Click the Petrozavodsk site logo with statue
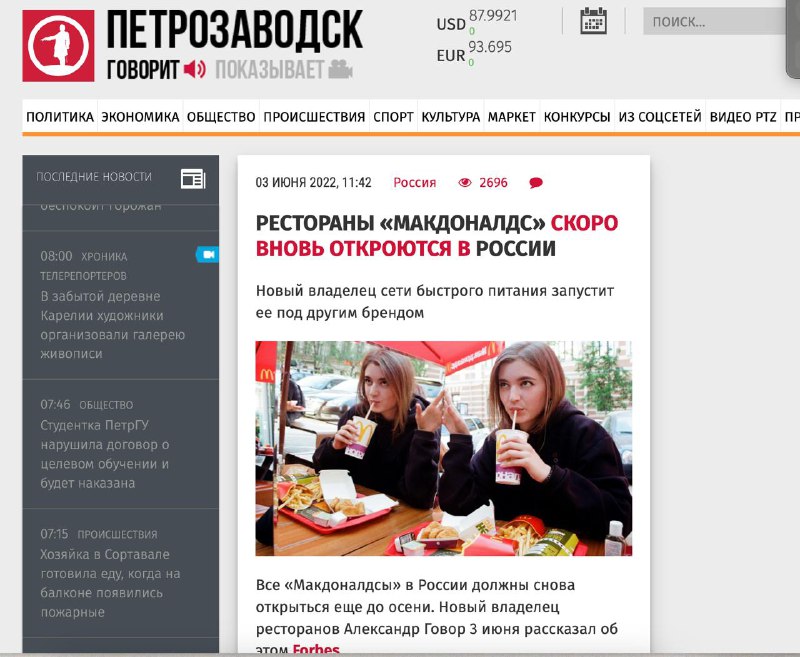 (x=58, y=45)
